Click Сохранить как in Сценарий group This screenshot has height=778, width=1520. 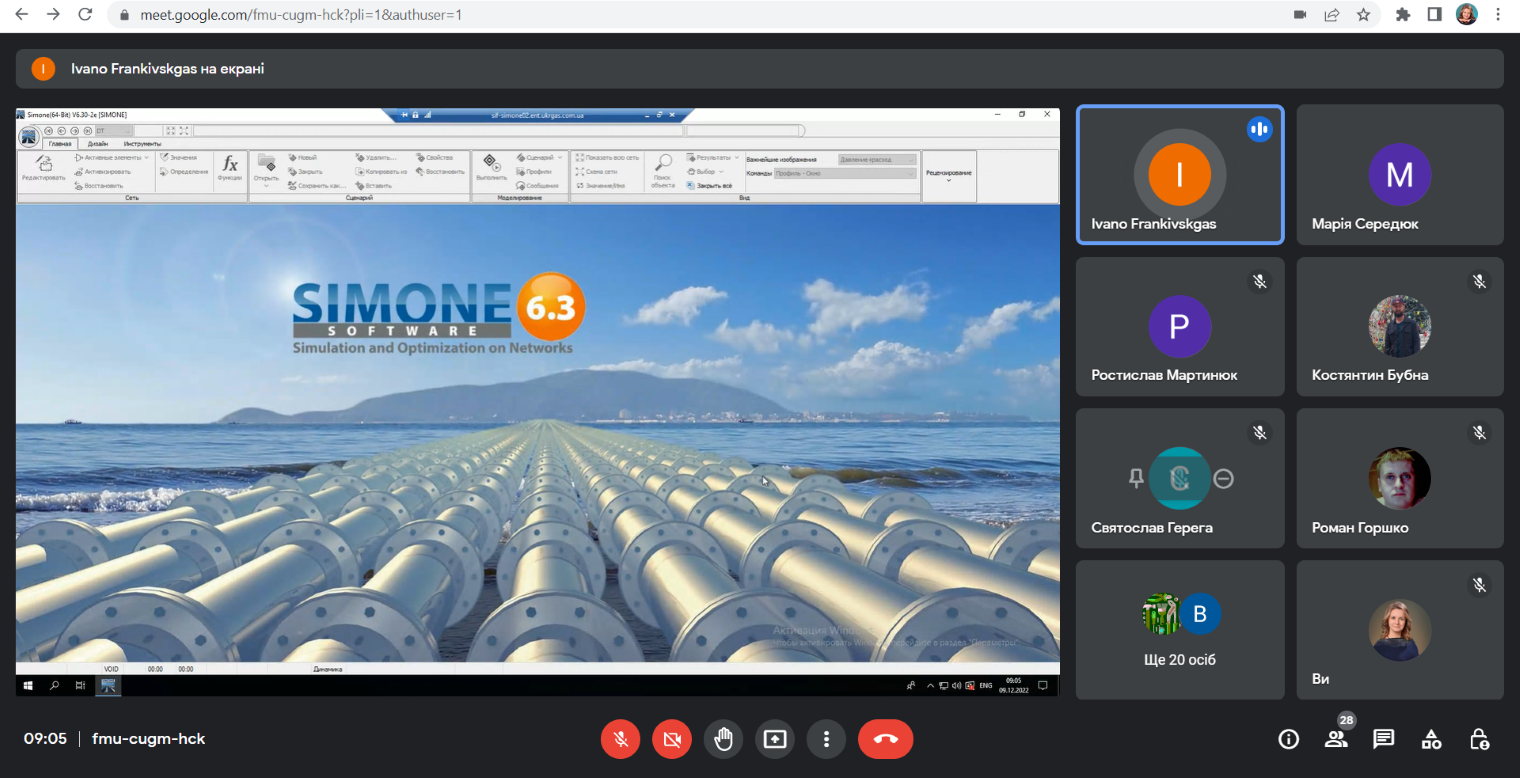coord(317,185)
